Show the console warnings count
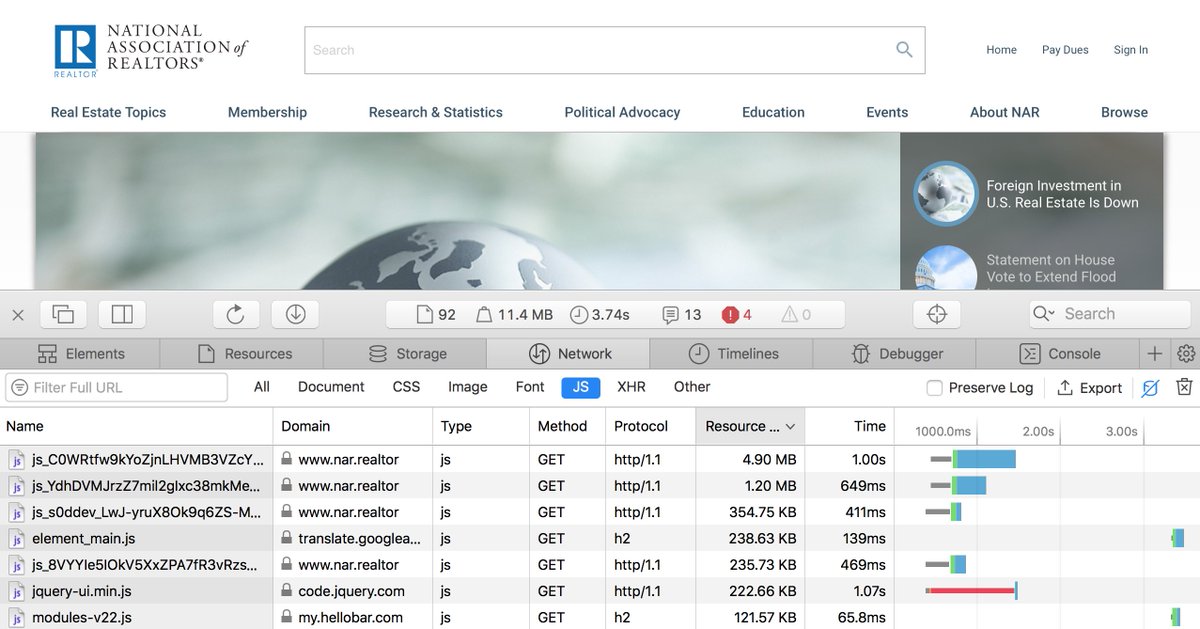Viewport: 1200px width, 629px height. tap(797, 315)
